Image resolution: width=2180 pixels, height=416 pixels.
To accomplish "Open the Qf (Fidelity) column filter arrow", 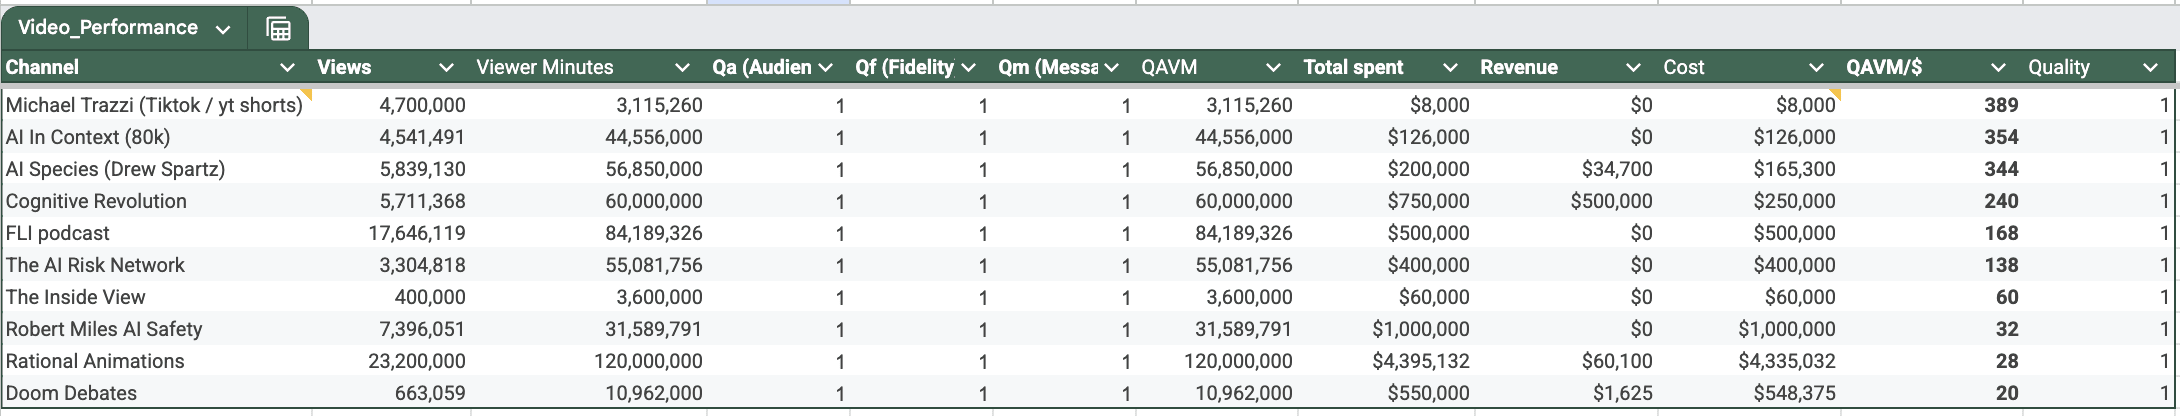I will [968, 68].
